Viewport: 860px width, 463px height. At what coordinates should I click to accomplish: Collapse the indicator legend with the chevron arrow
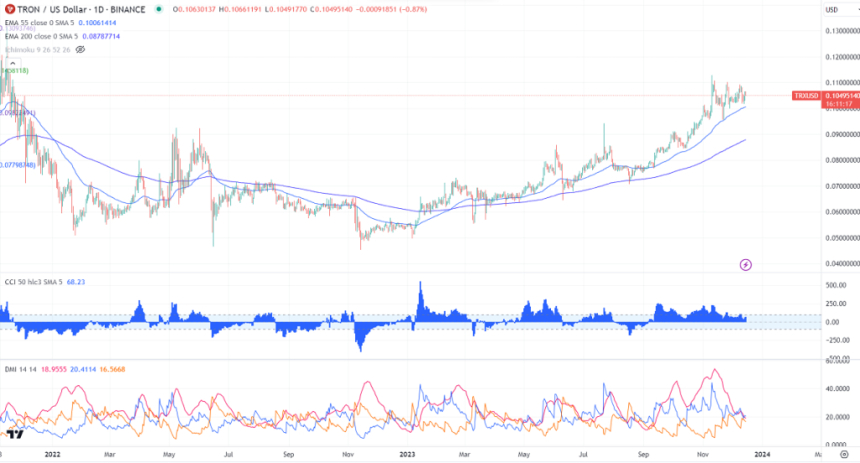click(x=13, y=64)
